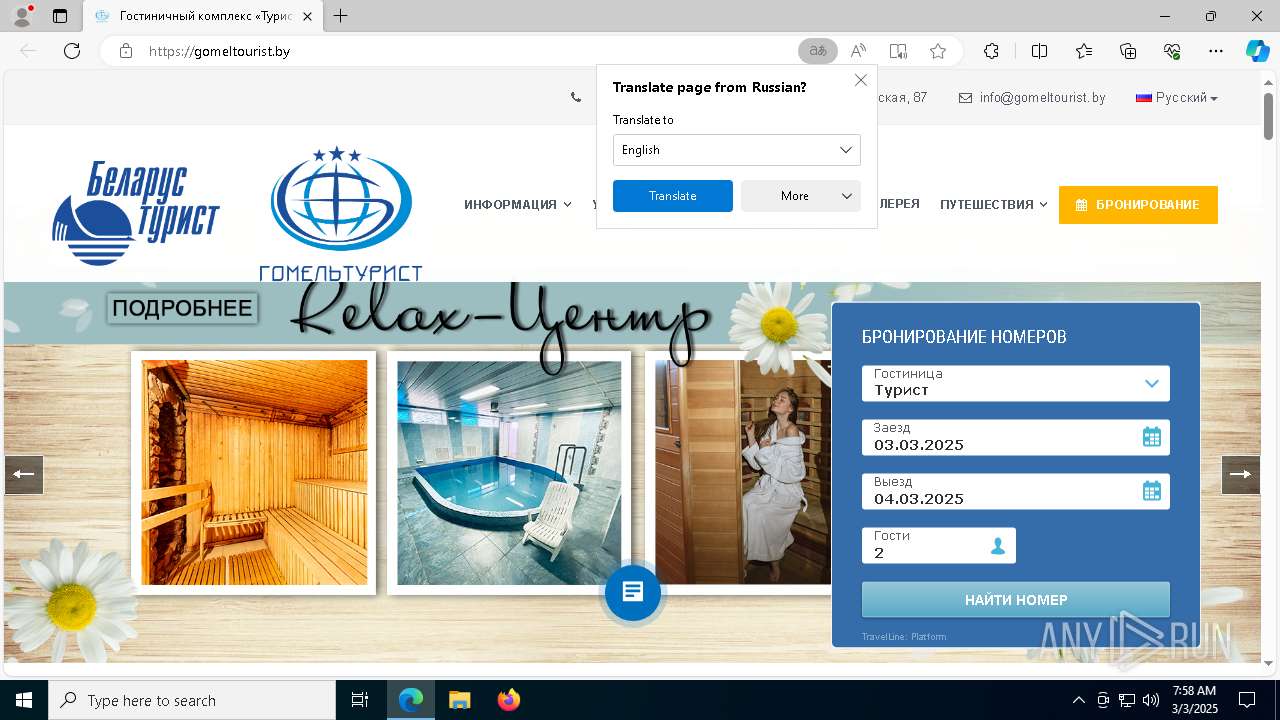
Task: Open the tab actions menu icon
Action: tap(60, 16)
